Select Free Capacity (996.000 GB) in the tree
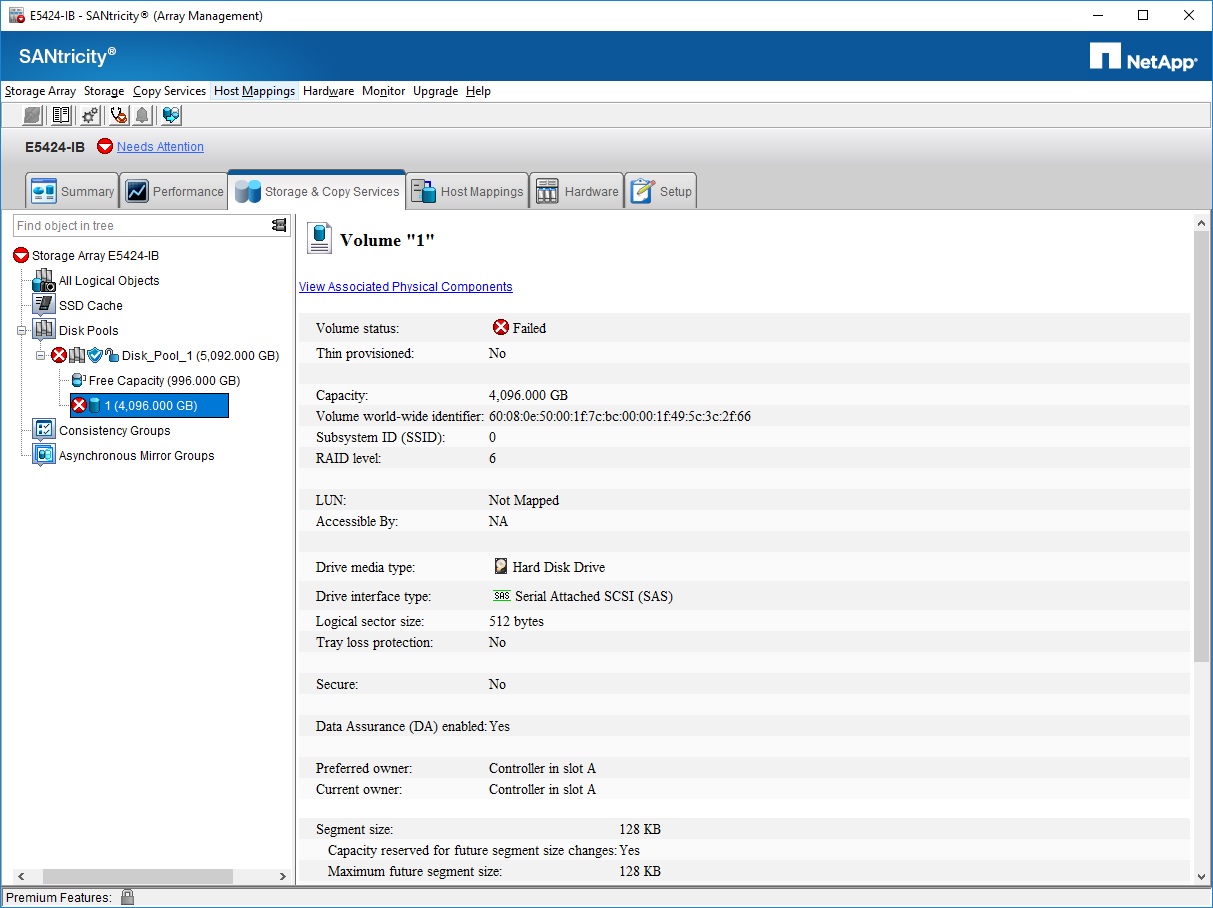Screen dimensions: 1213x908 [157, 380]
